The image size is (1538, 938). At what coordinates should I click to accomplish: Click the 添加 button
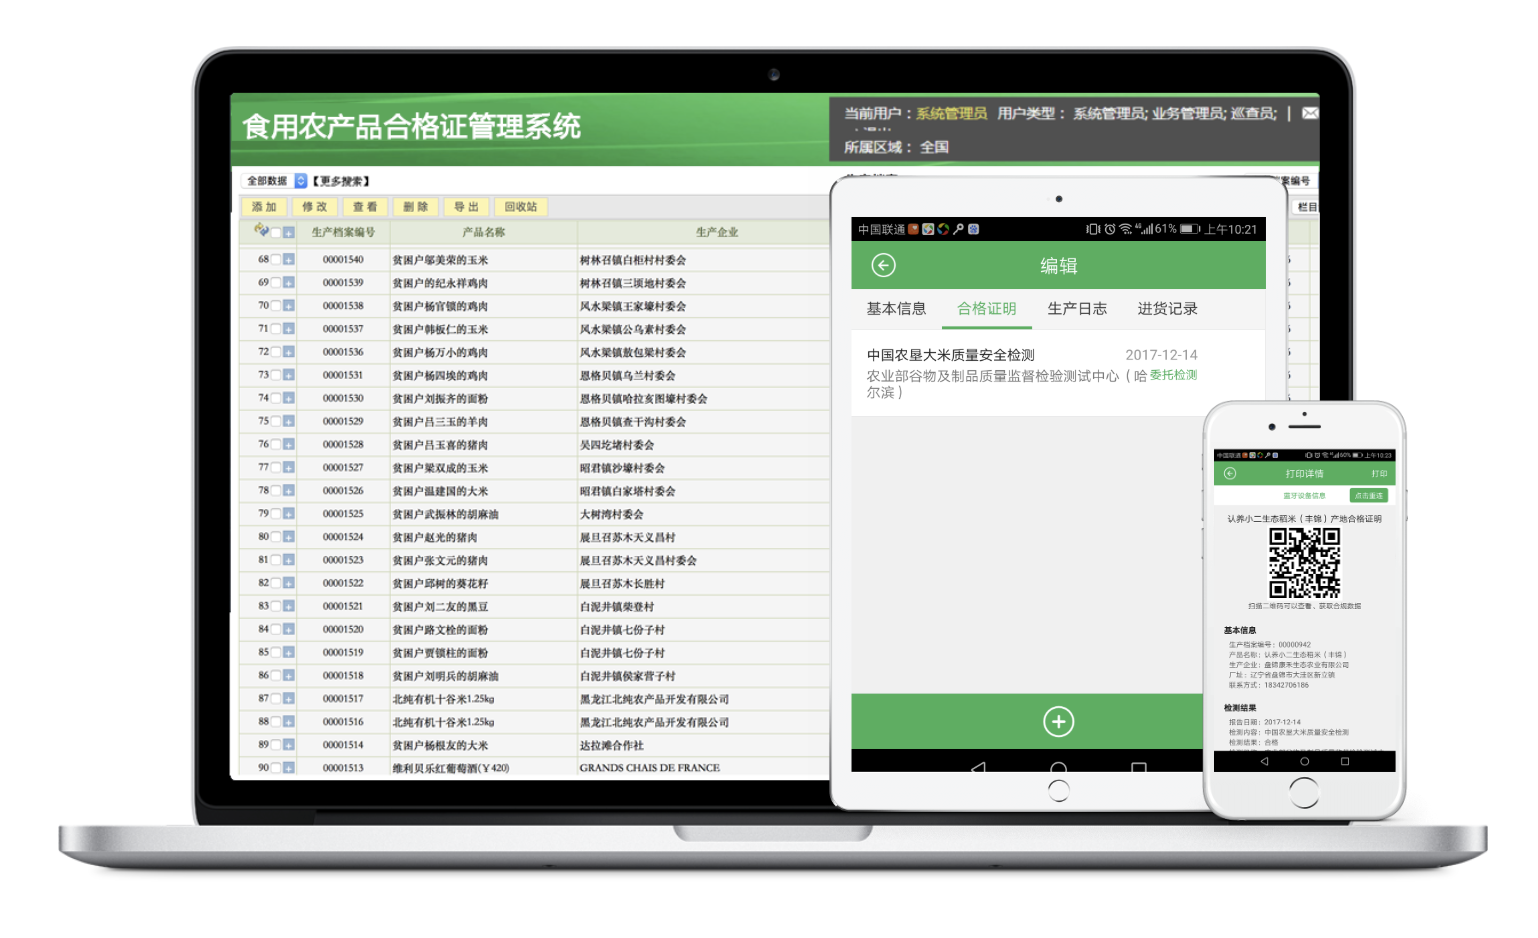pos(264,207)
